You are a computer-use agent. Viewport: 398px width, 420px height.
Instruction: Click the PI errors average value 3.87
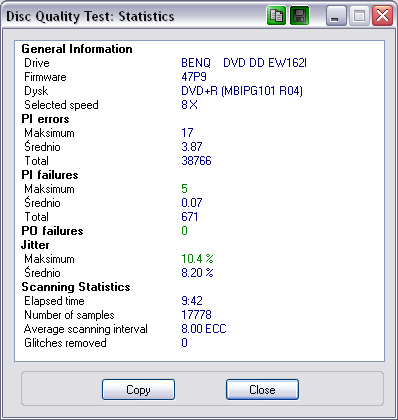click(192, 147)
